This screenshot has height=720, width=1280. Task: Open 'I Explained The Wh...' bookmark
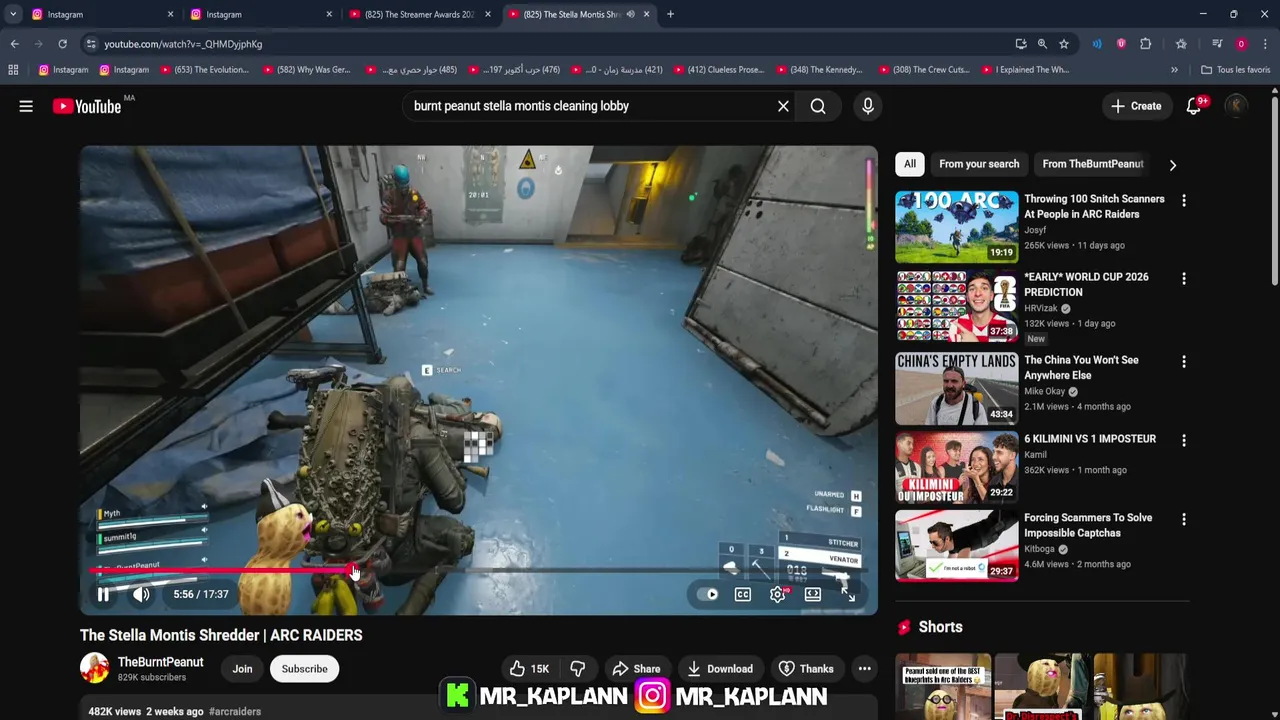point(1024,70)
